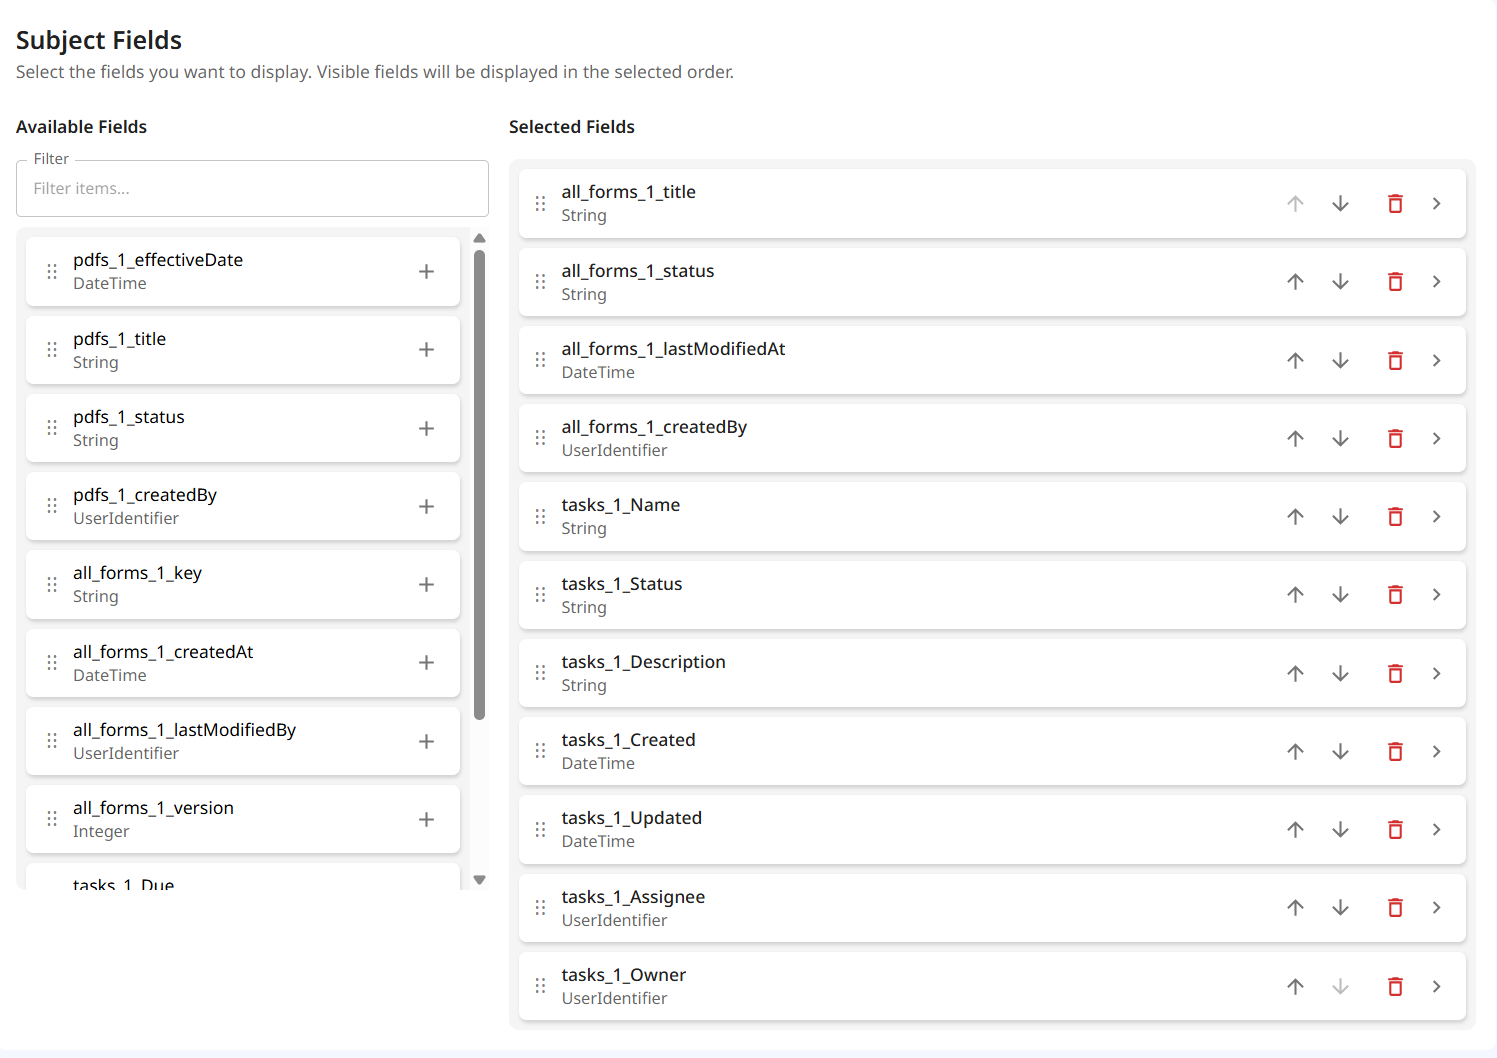Click the Filter items input field

pos(252,188)
